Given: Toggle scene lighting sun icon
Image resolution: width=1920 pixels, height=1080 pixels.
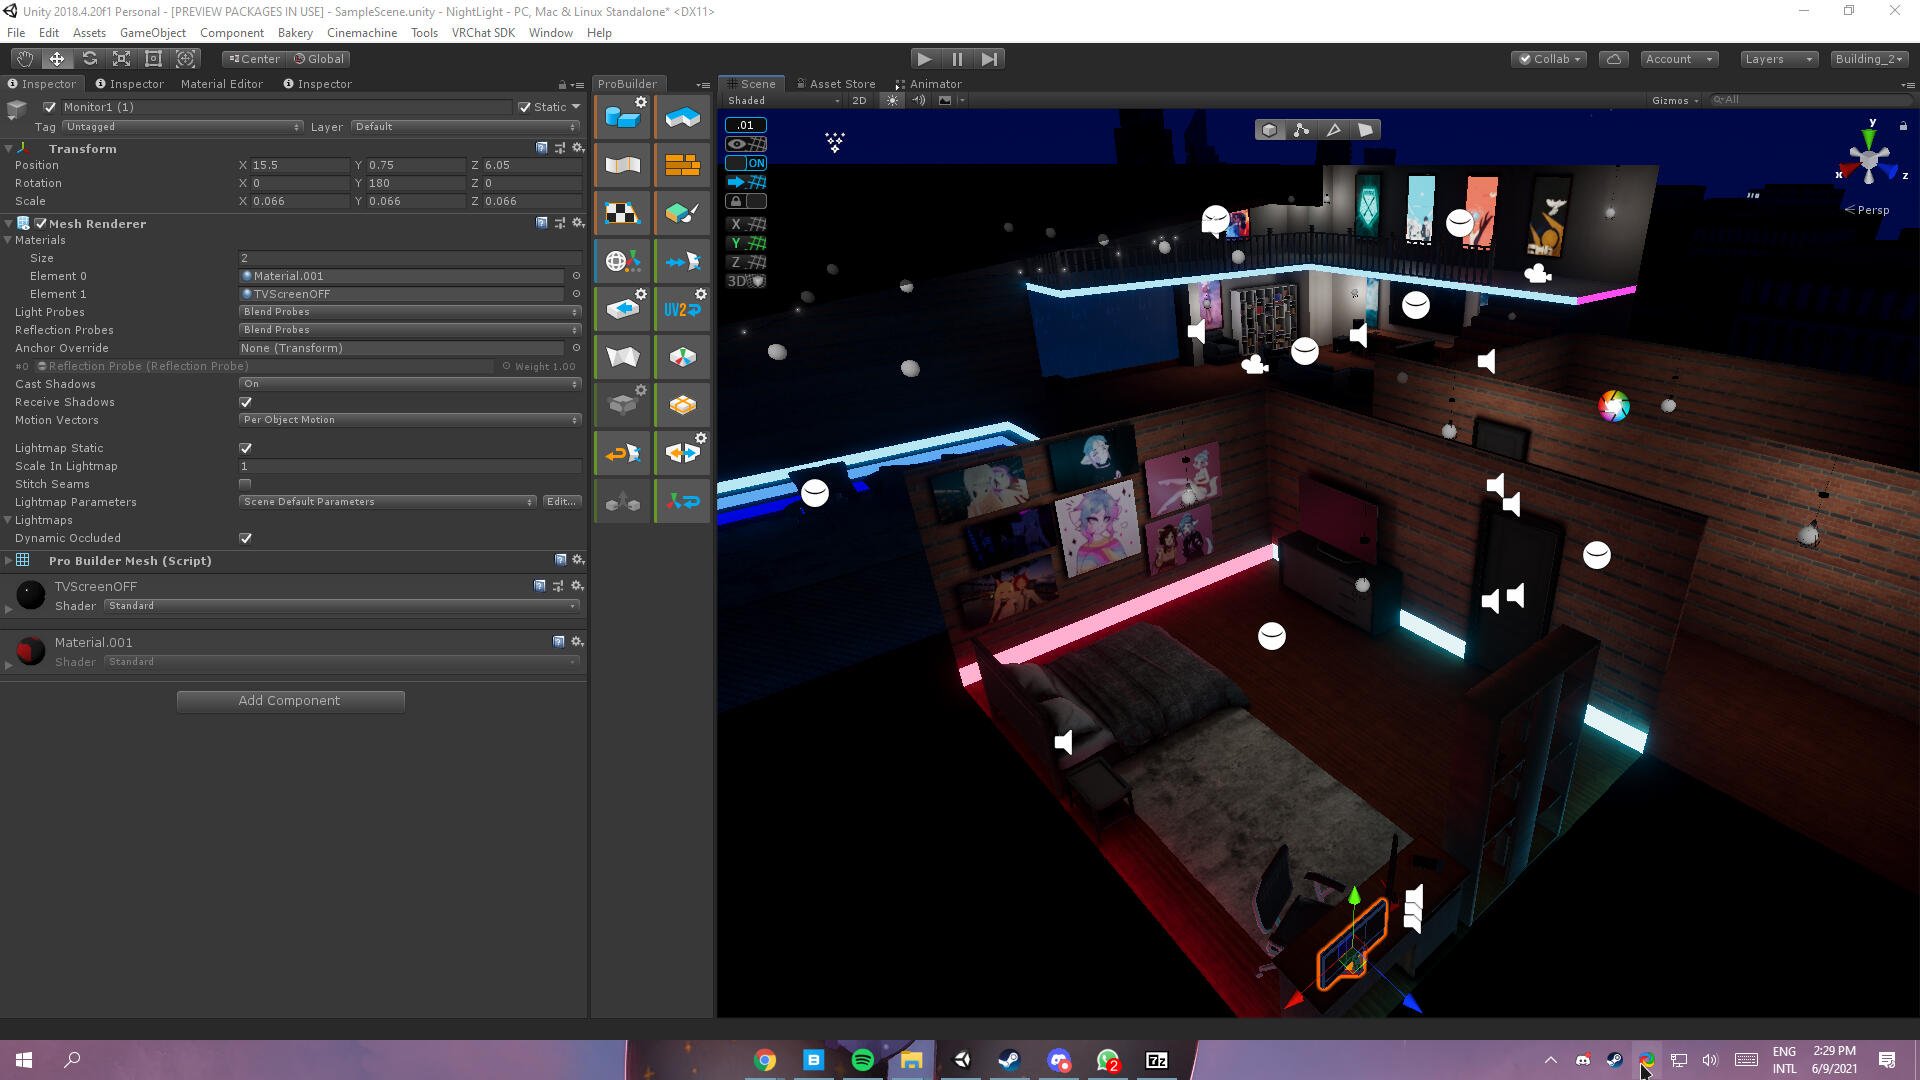Looking at the screenshot, I should click(892, 100).
